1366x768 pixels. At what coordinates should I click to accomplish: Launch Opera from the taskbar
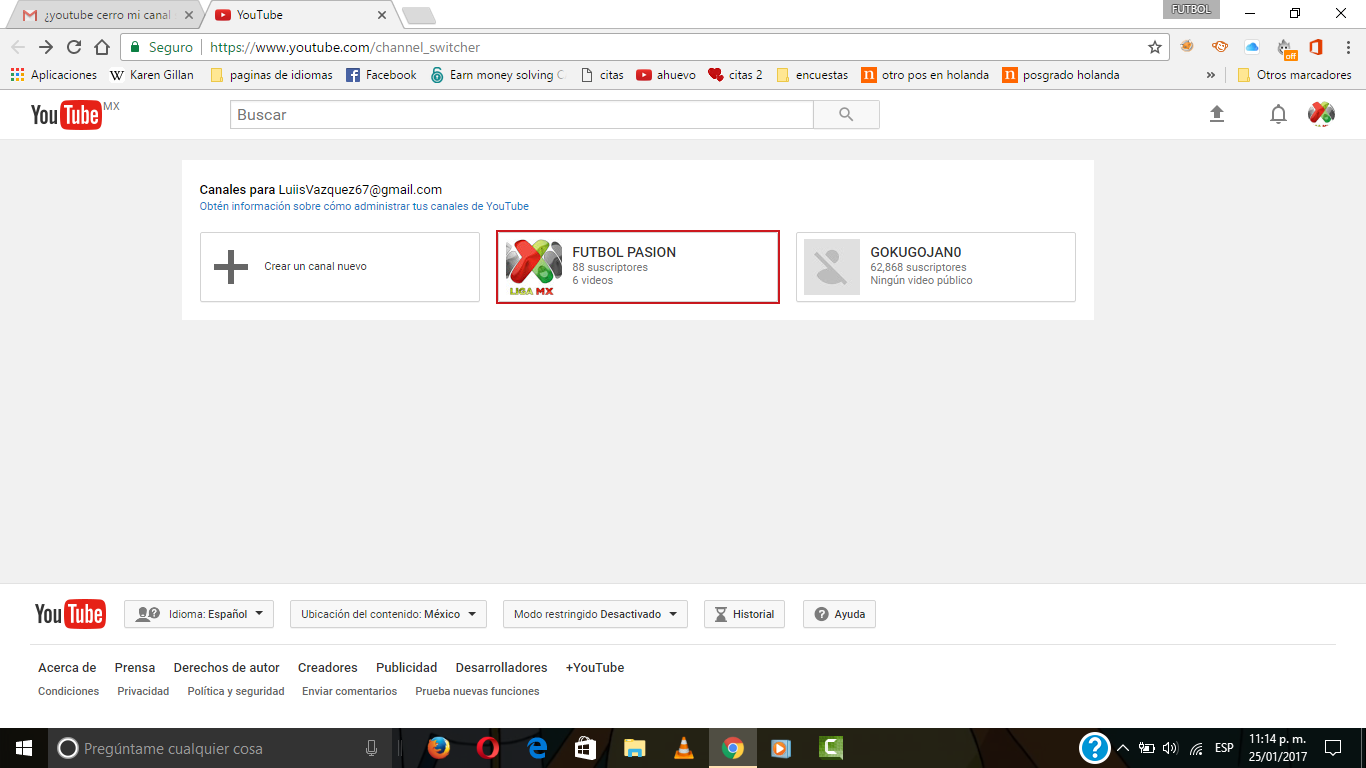(x=488, y=748)
